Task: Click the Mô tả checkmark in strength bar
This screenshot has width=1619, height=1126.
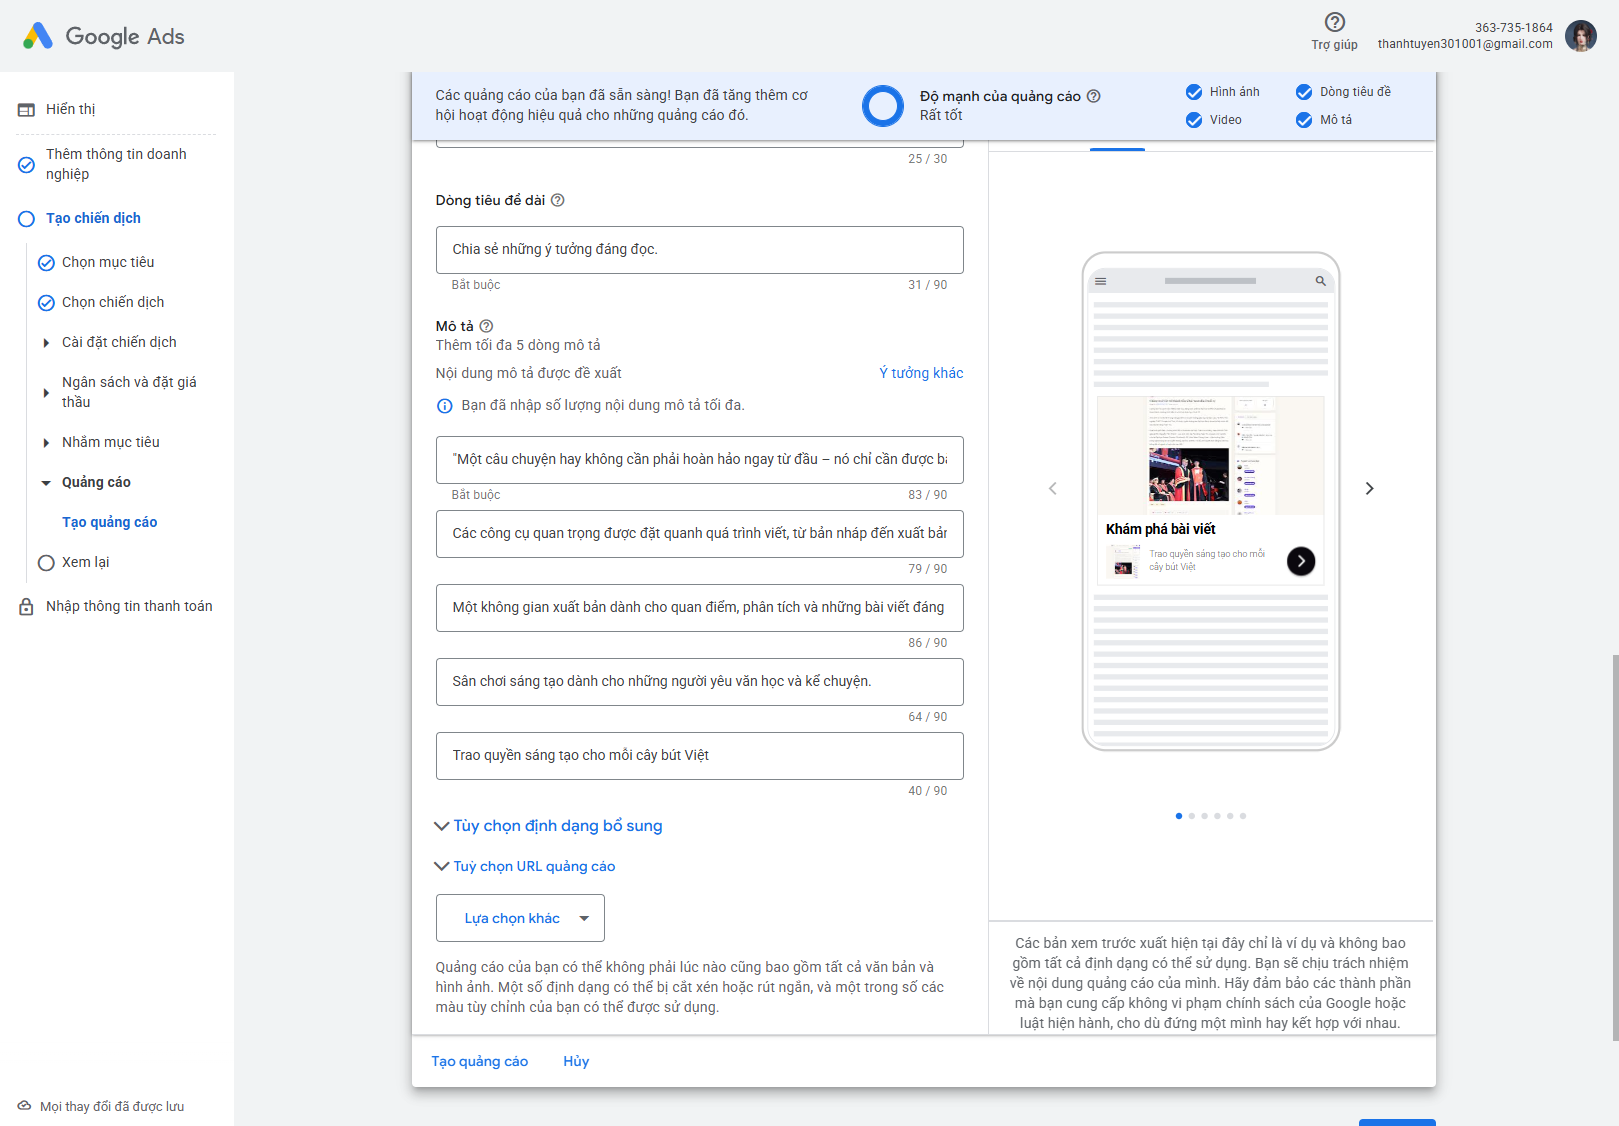Action: 1304,120
